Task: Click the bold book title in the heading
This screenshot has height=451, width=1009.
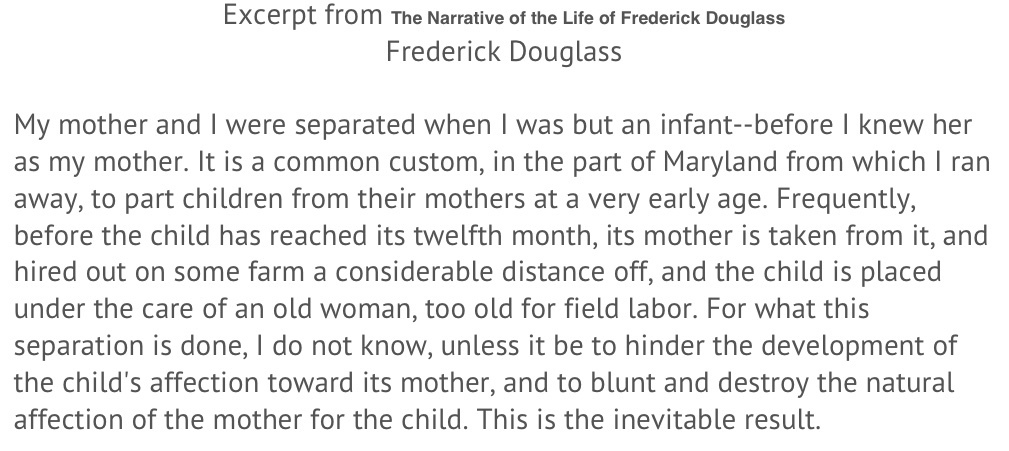Action: (x=588, y=18)
